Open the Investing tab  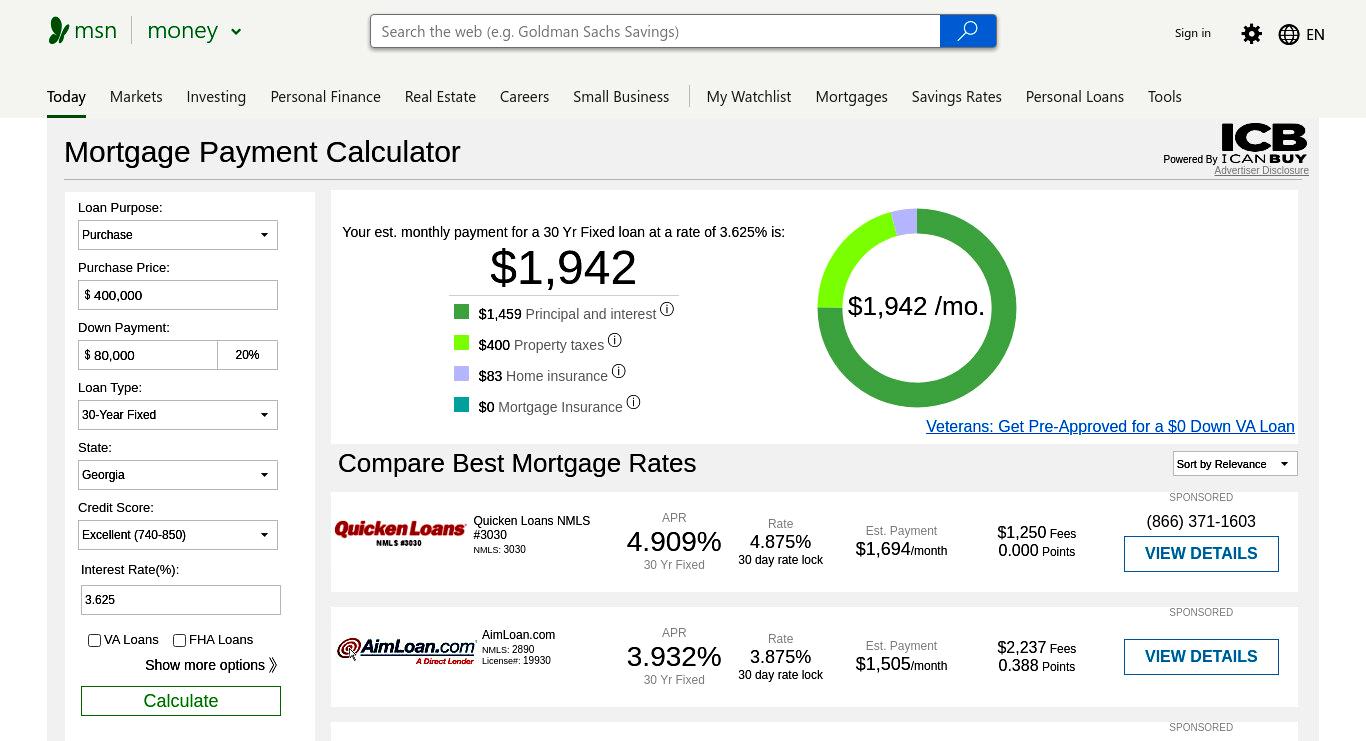tap(216, 97)
